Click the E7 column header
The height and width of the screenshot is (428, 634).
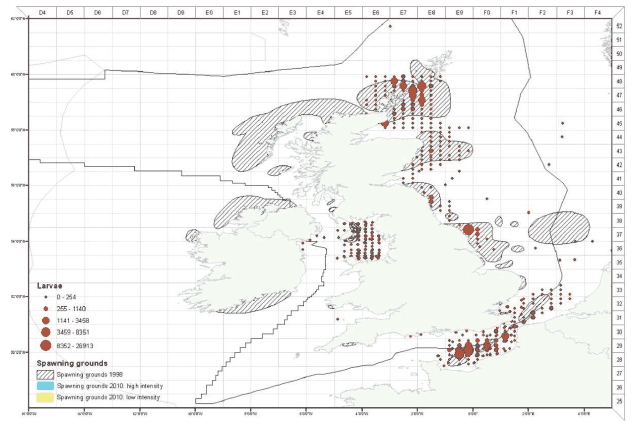click(404, 13)
